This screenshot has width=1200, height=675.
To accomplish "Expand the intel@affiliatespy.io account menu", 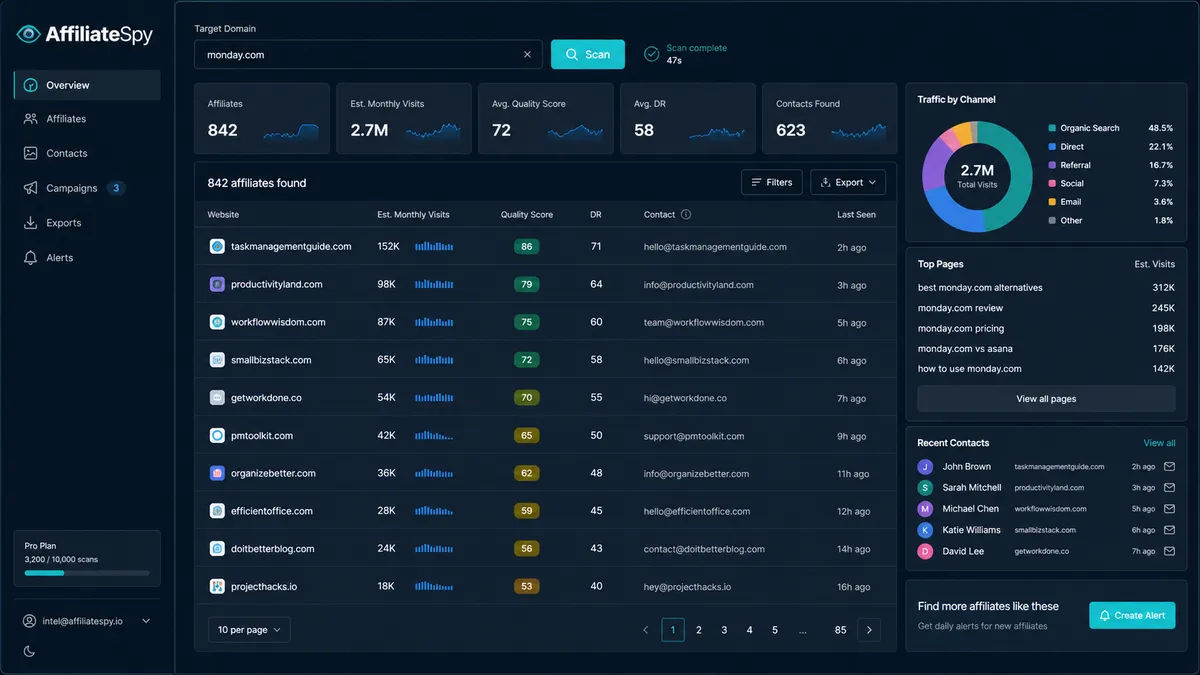I will pyautogui.click(x=87, y=621).
